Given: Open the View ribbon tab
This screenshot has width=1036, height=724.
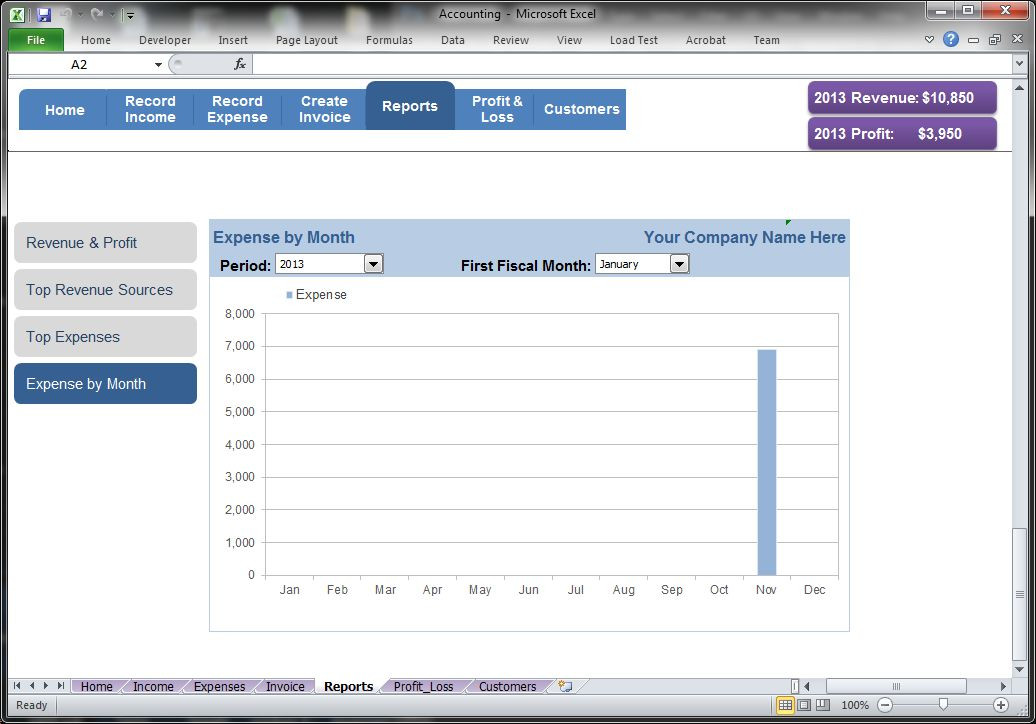Looking at the screenshot, I should (569, 40).
